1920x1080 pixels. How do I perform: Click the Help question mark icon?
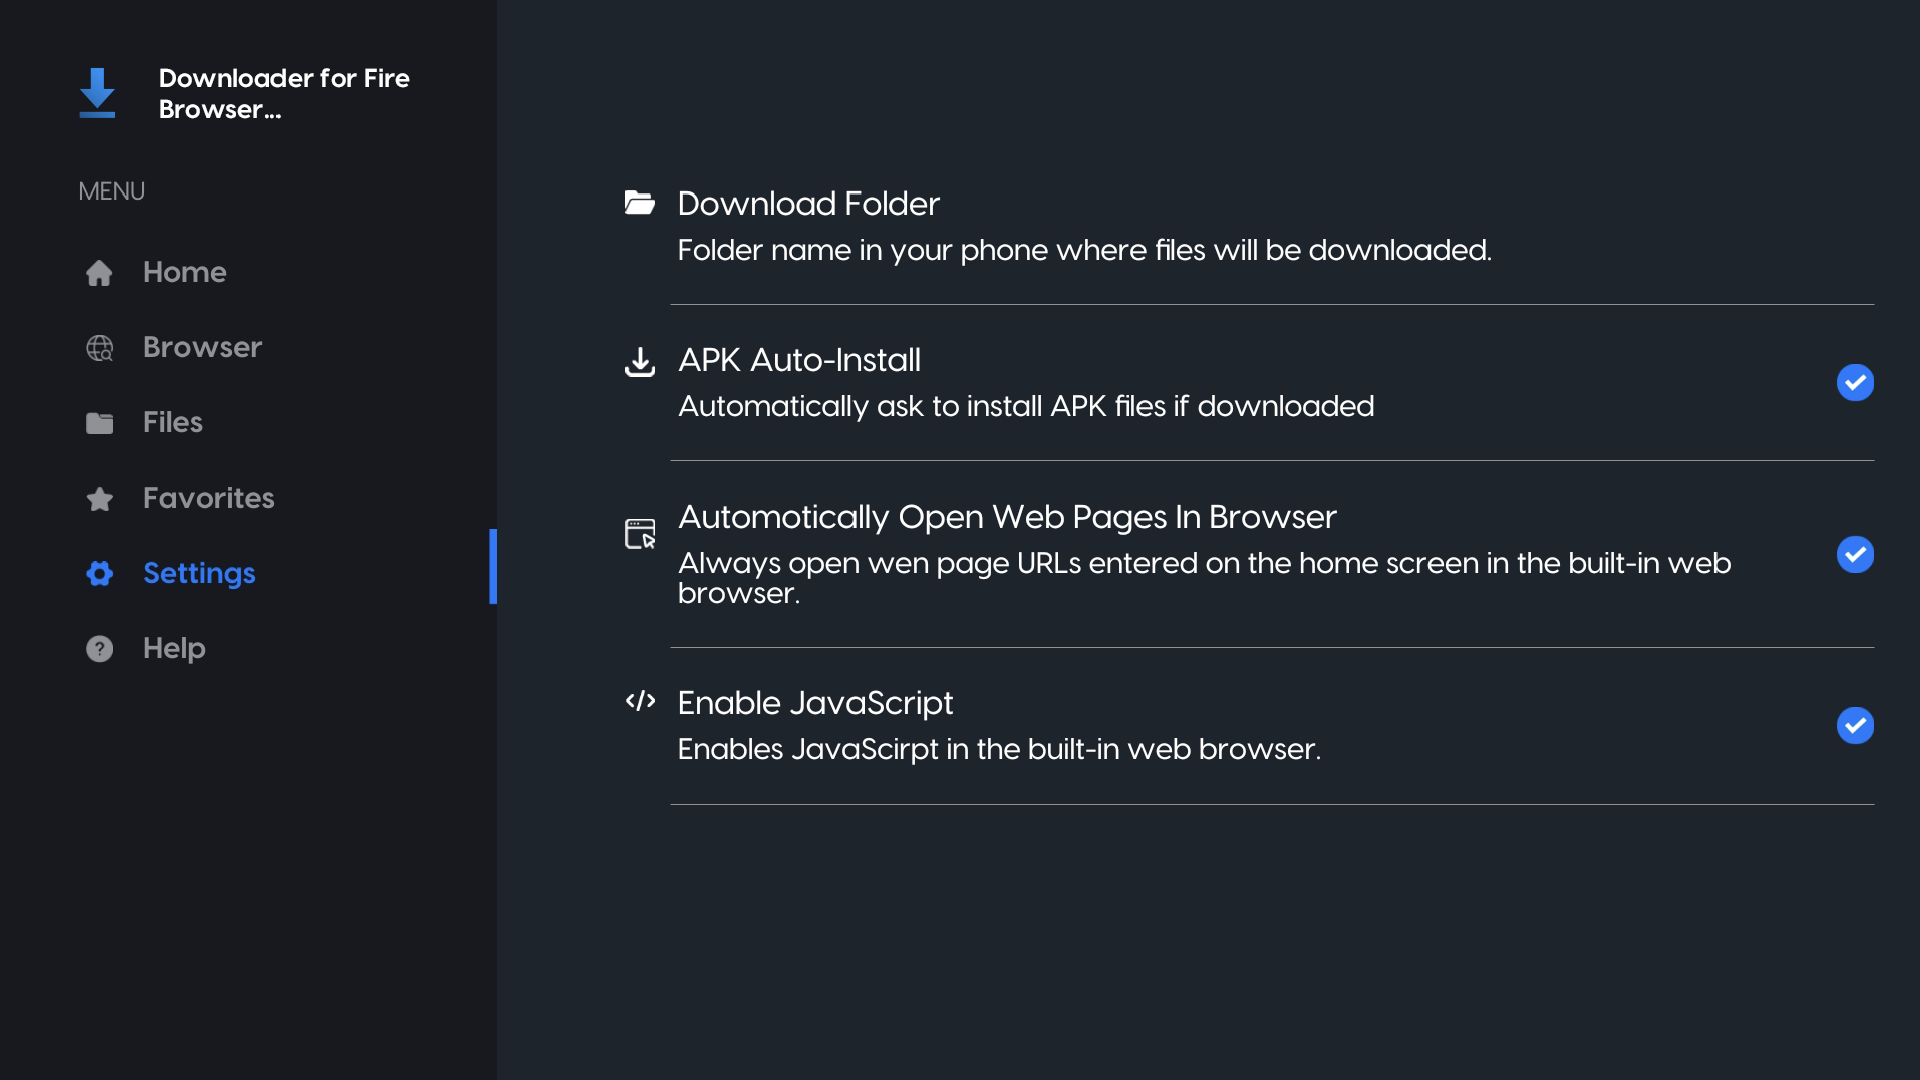tap(100, 648)
